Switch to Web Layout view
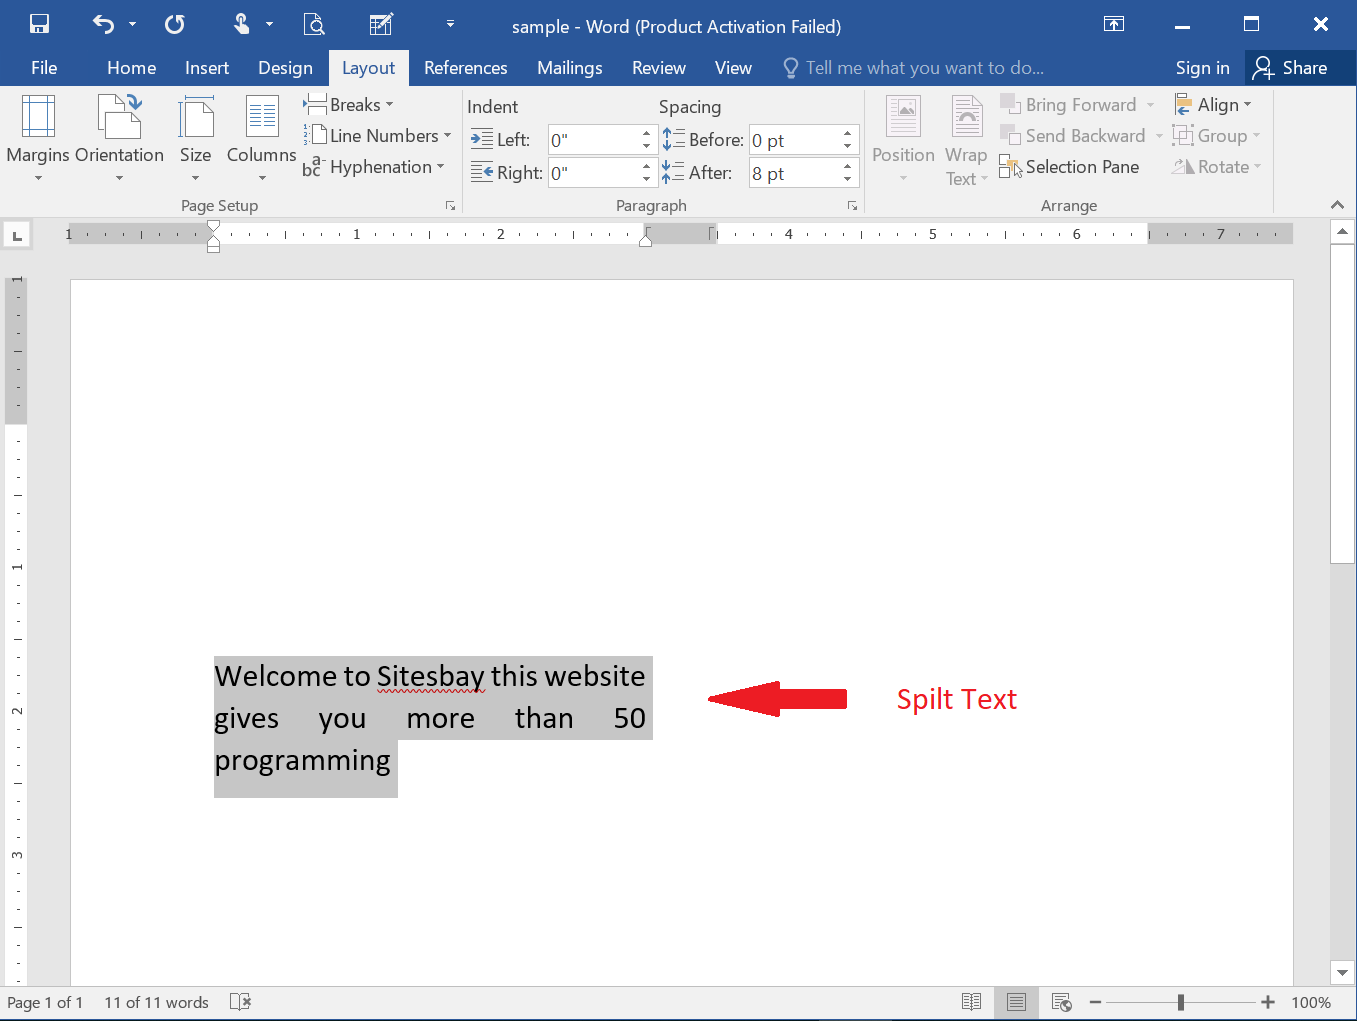The image size is (1357, 1021). 1062,1002
